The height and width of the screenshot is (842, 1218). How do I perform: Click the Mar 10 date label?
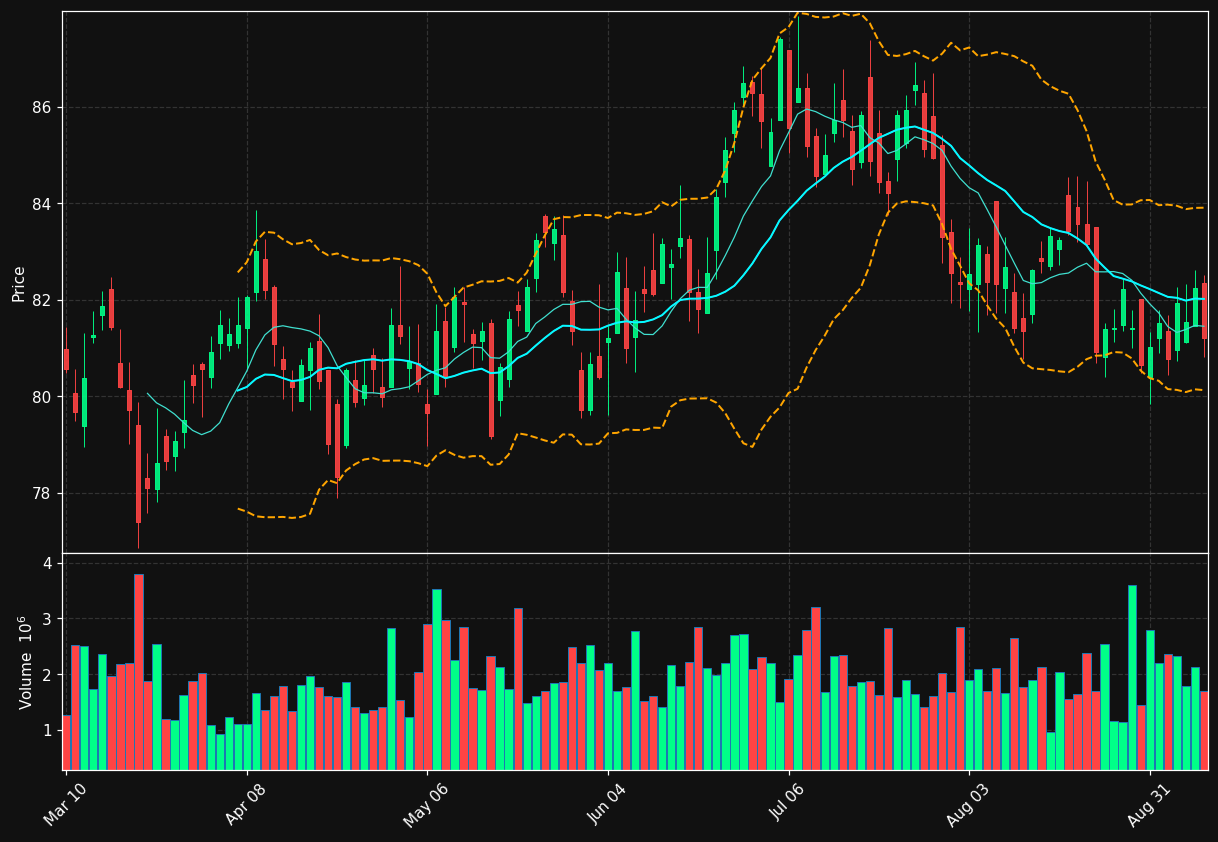[x=65, y=805]
